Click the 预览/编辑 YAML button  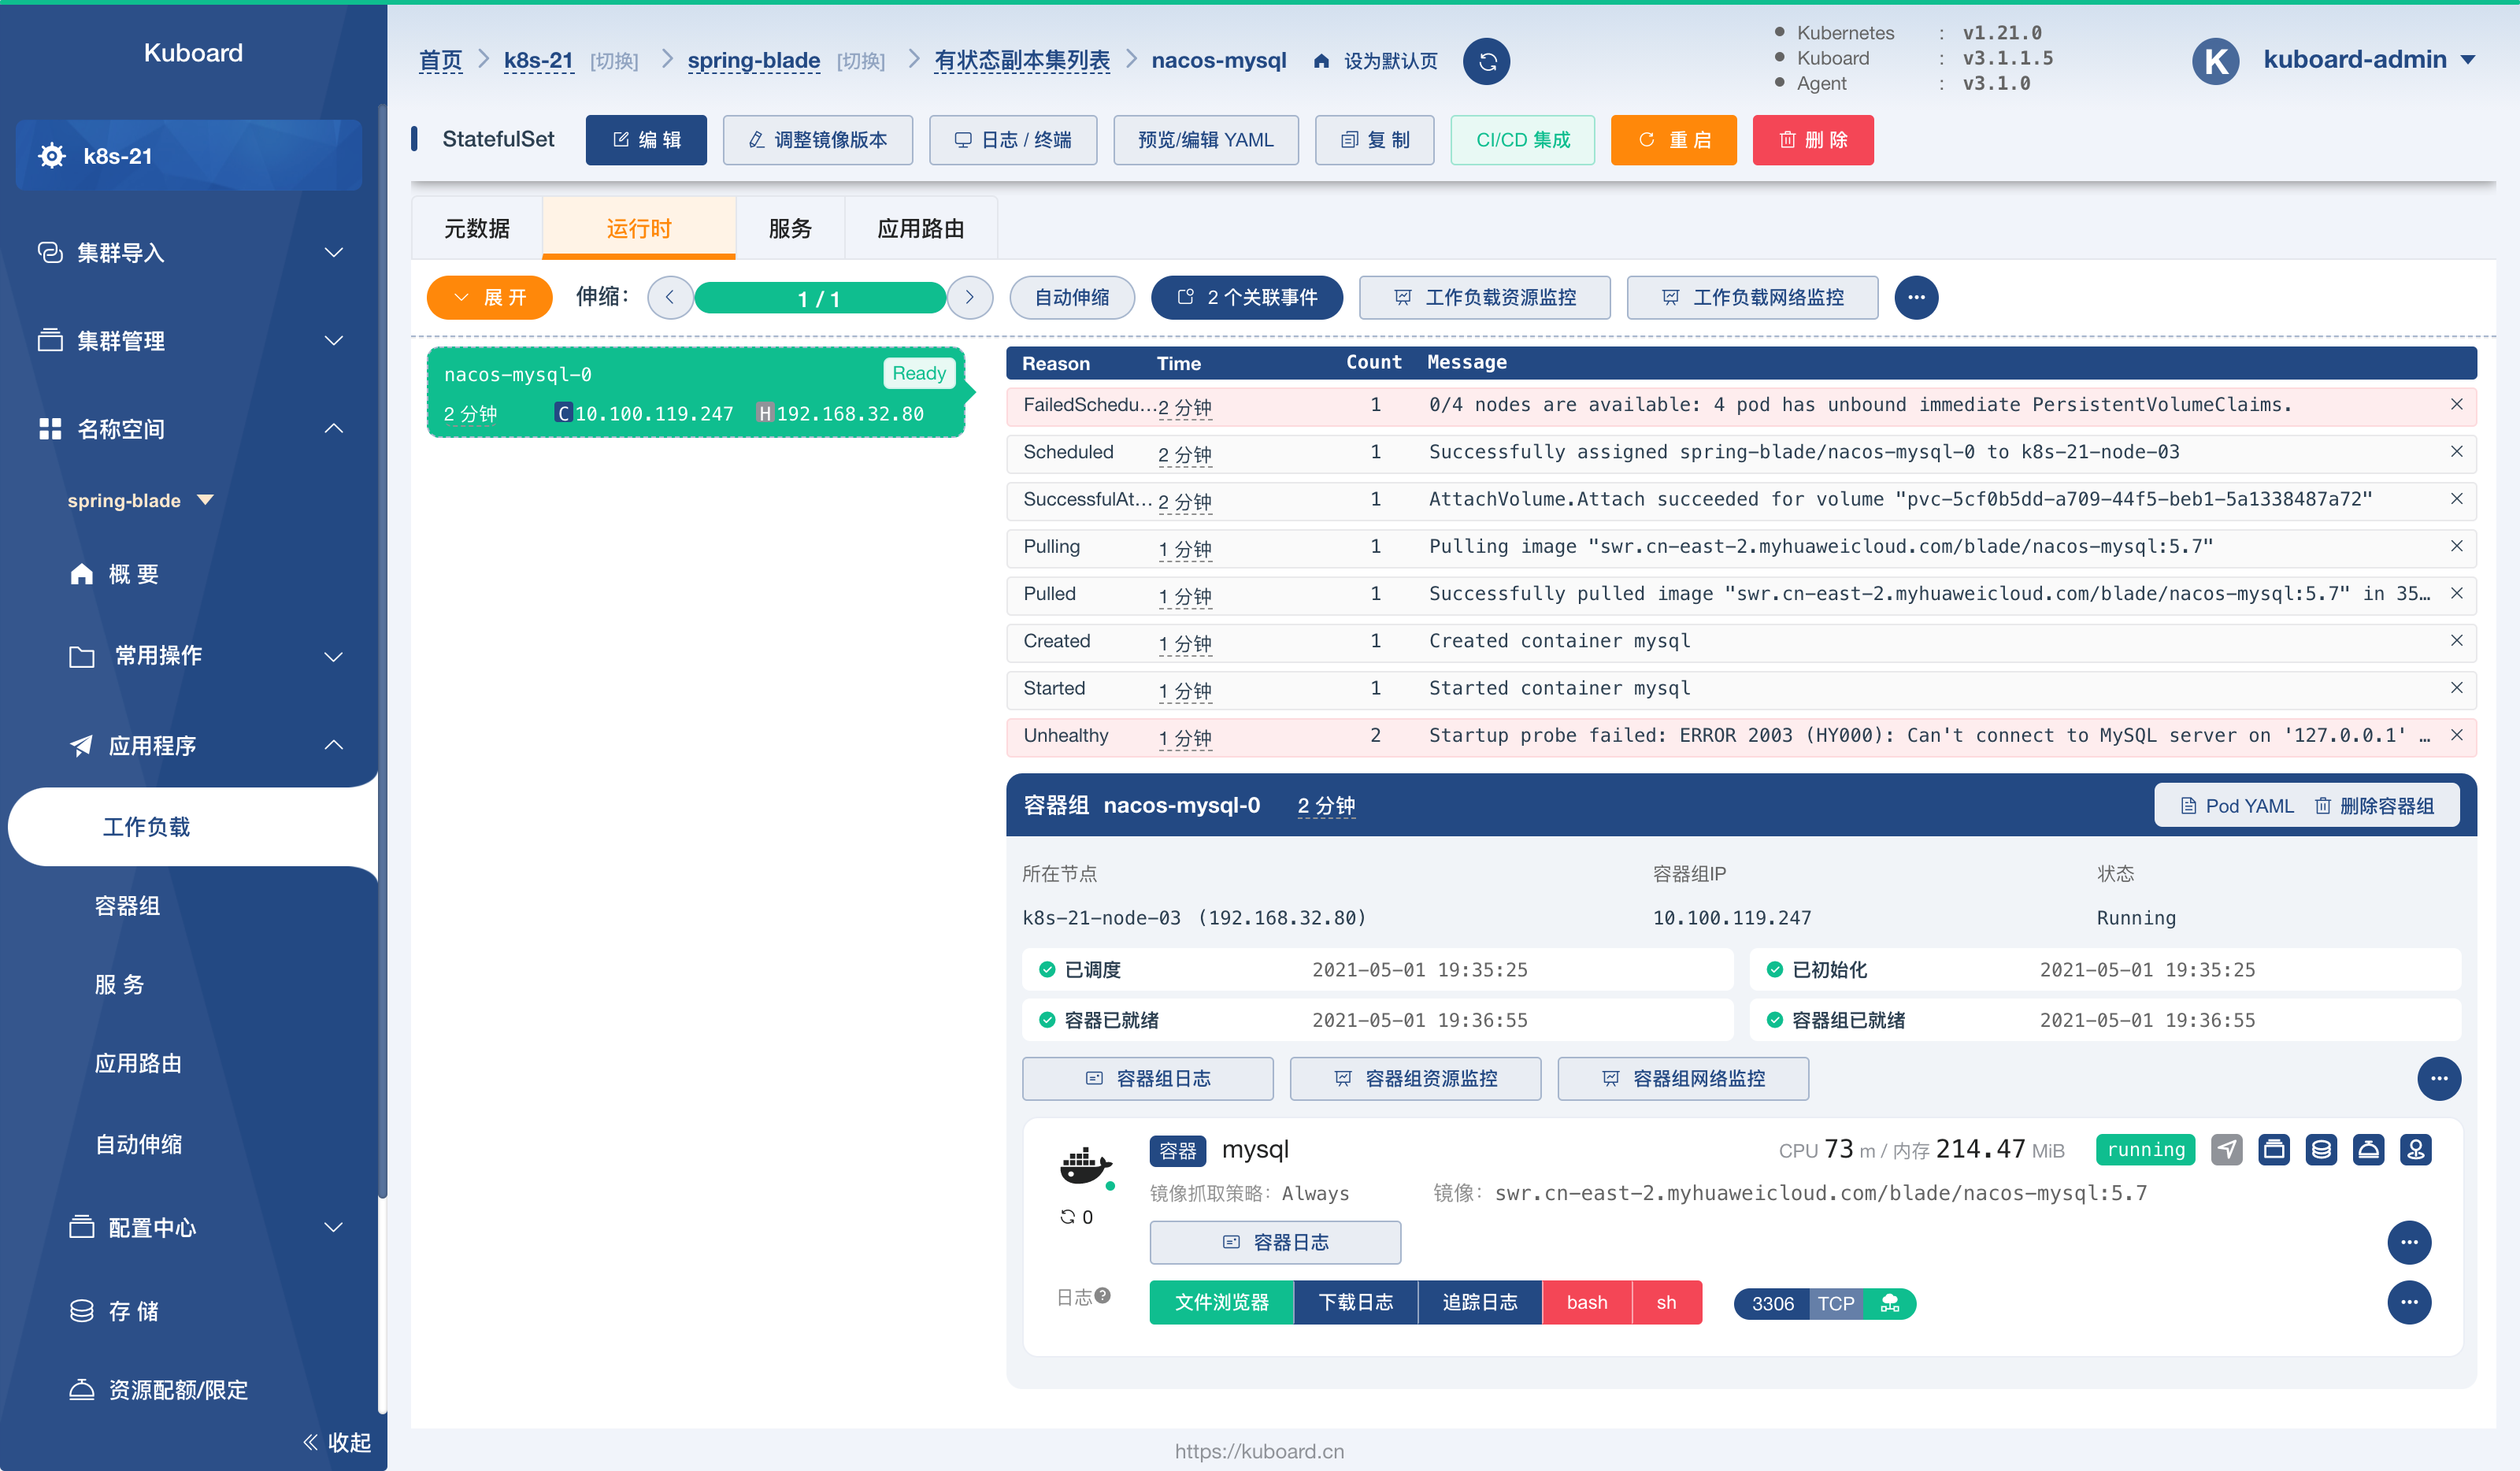click(1205, 140)
